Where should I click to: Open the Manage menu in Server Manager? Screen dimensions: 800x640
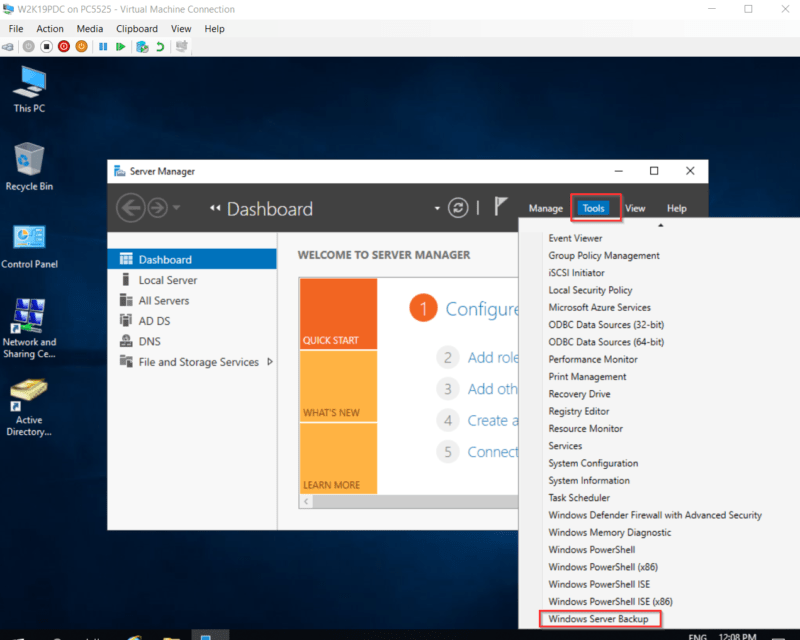[x=545, y=208]
